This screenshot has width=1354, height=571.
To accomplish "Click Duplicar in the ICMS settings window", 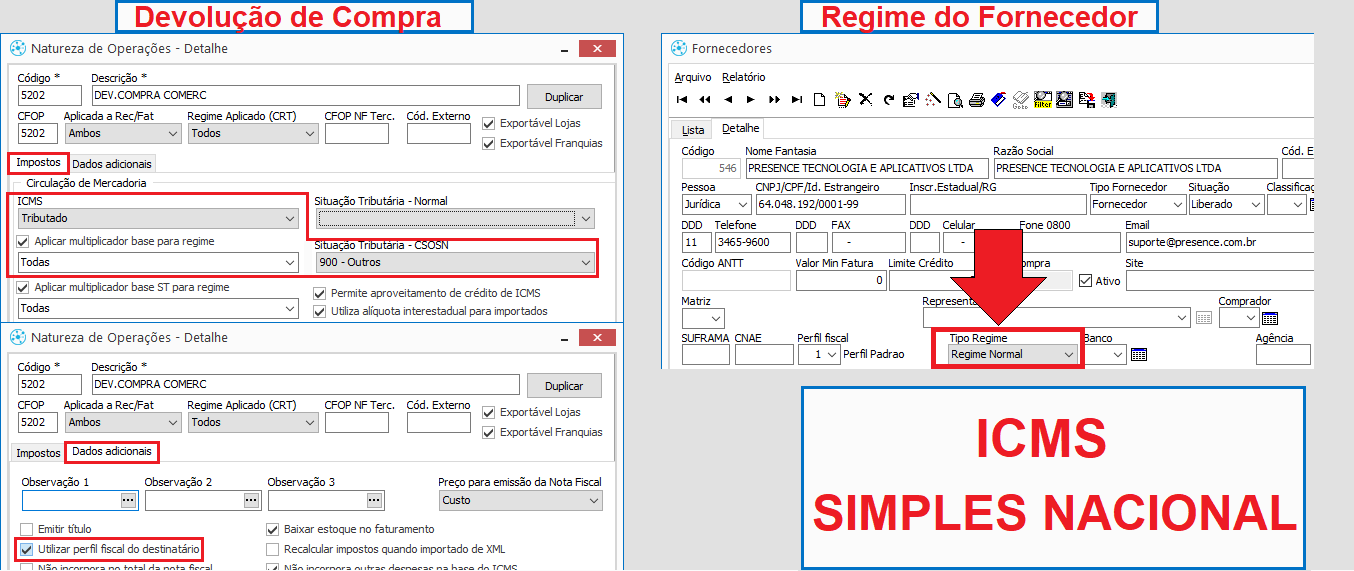I will coord(564,97).
